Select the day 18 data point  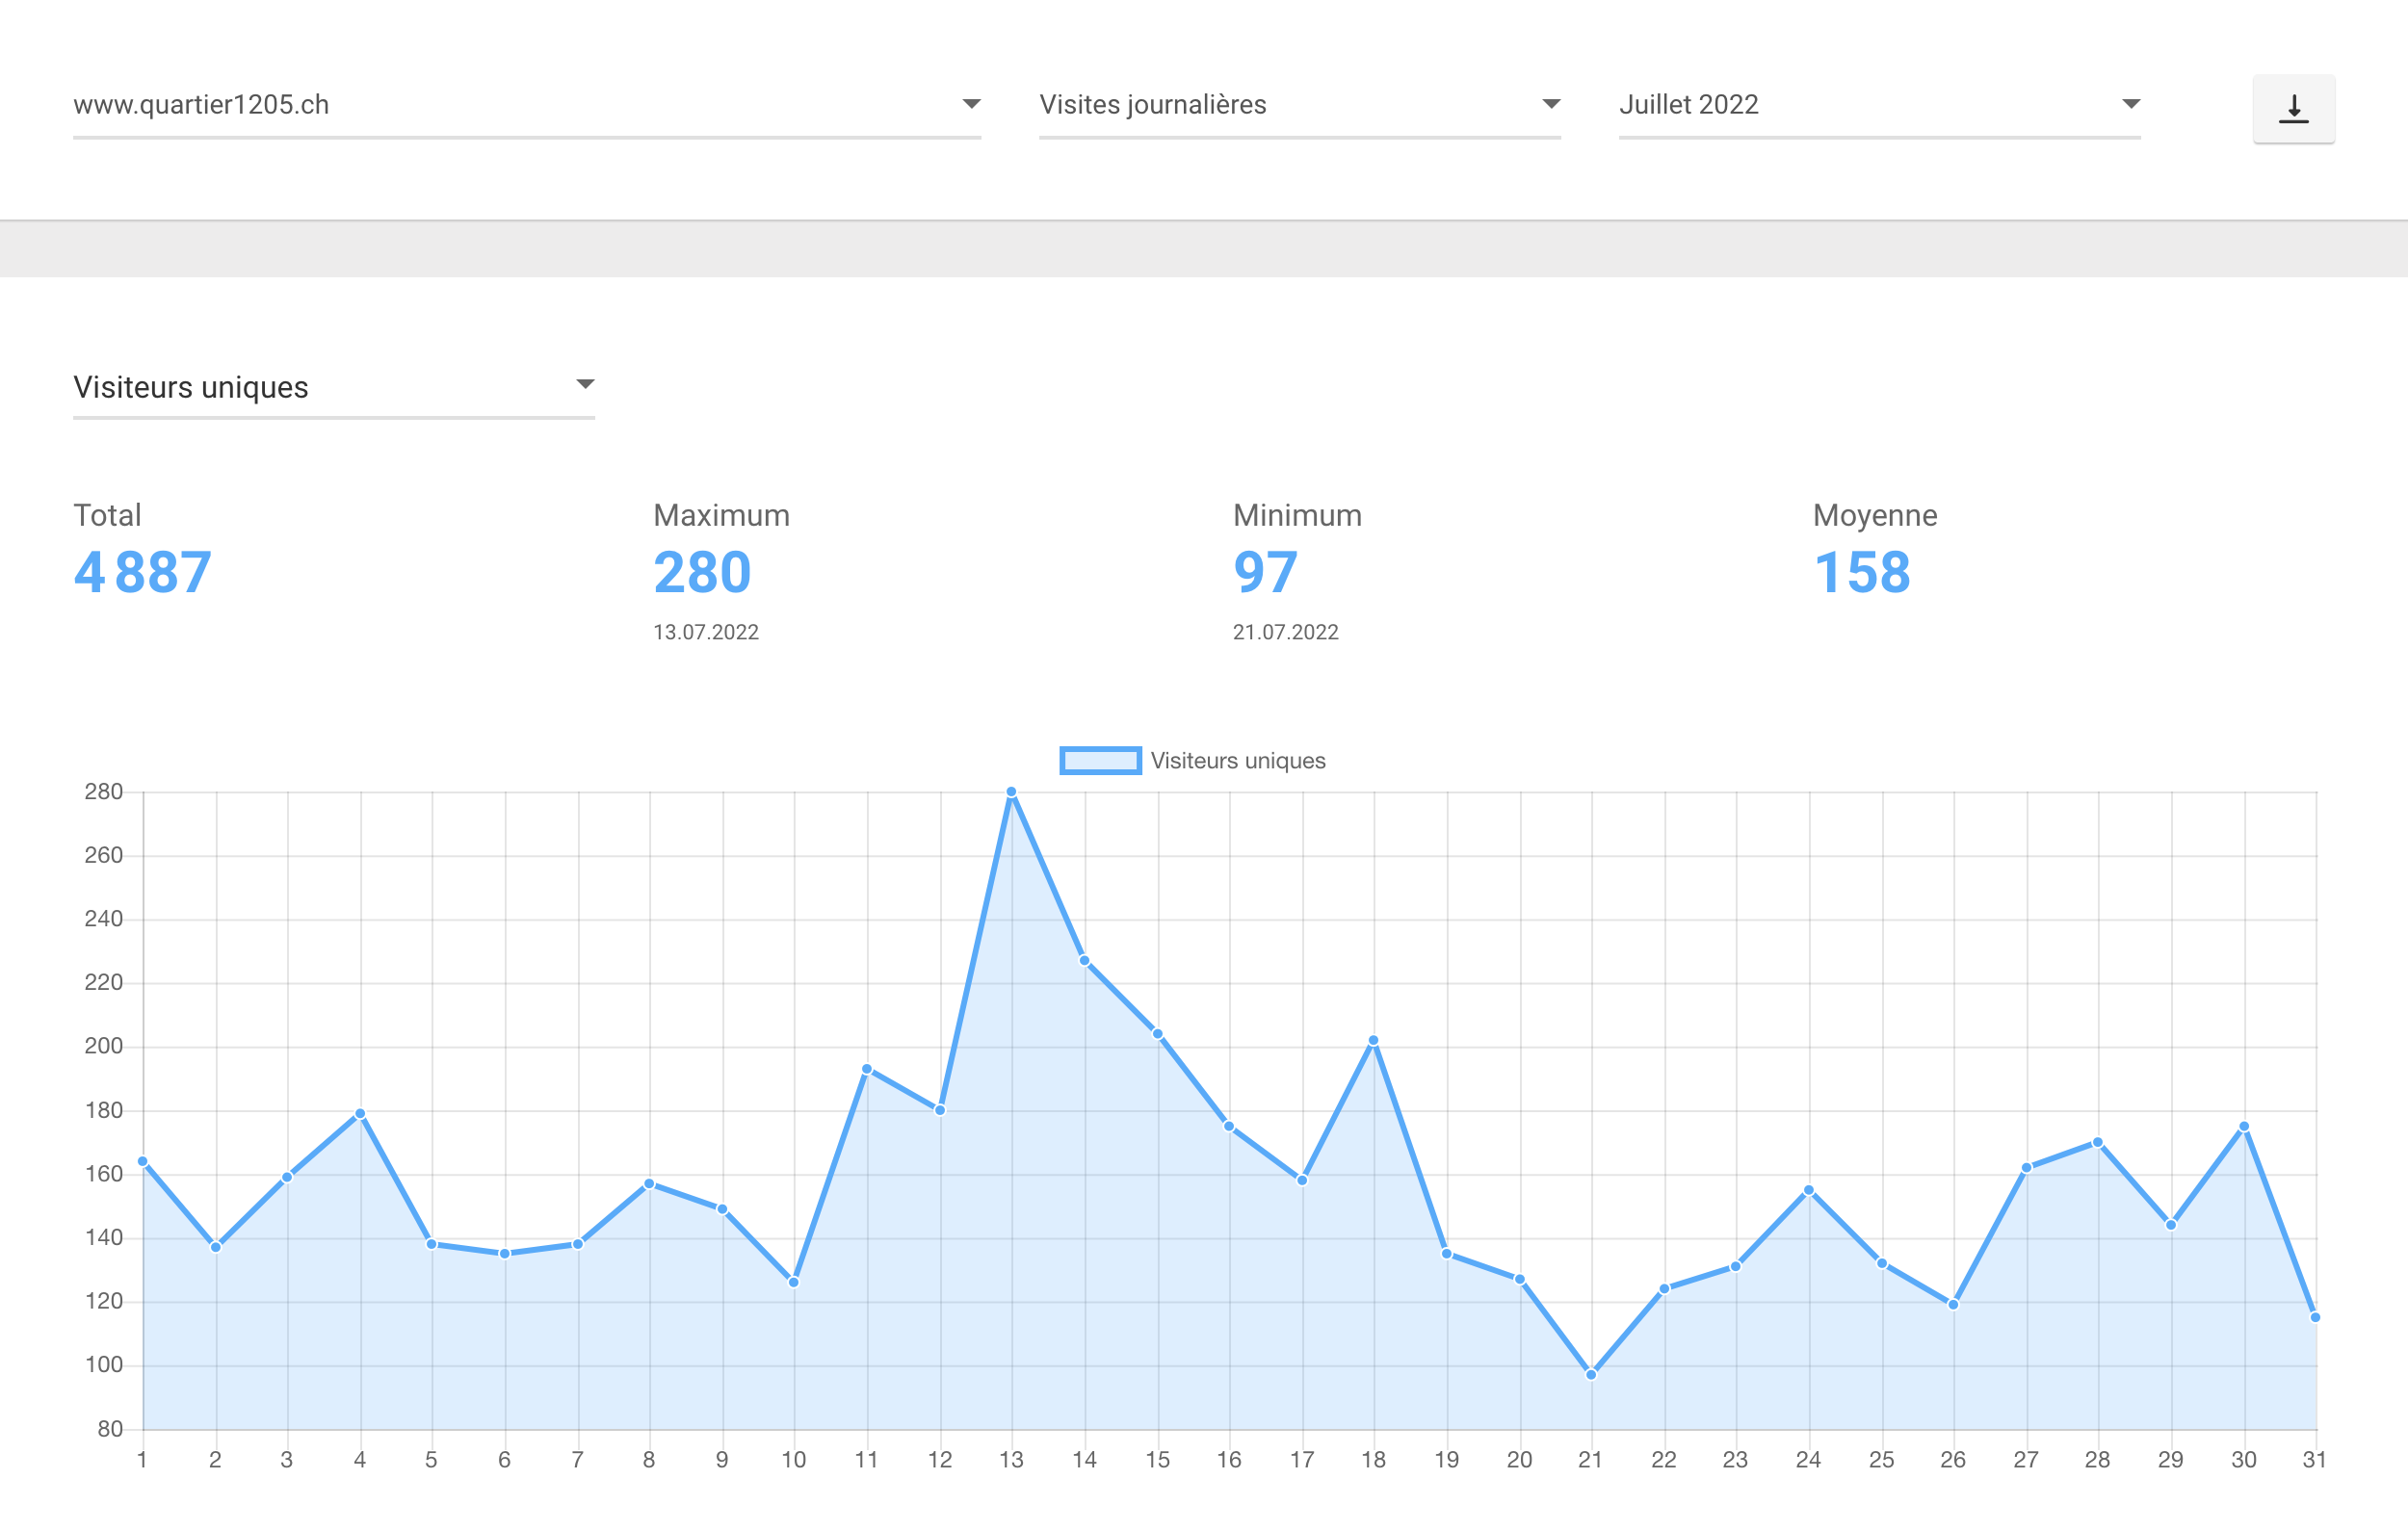pos(1373,1041)
